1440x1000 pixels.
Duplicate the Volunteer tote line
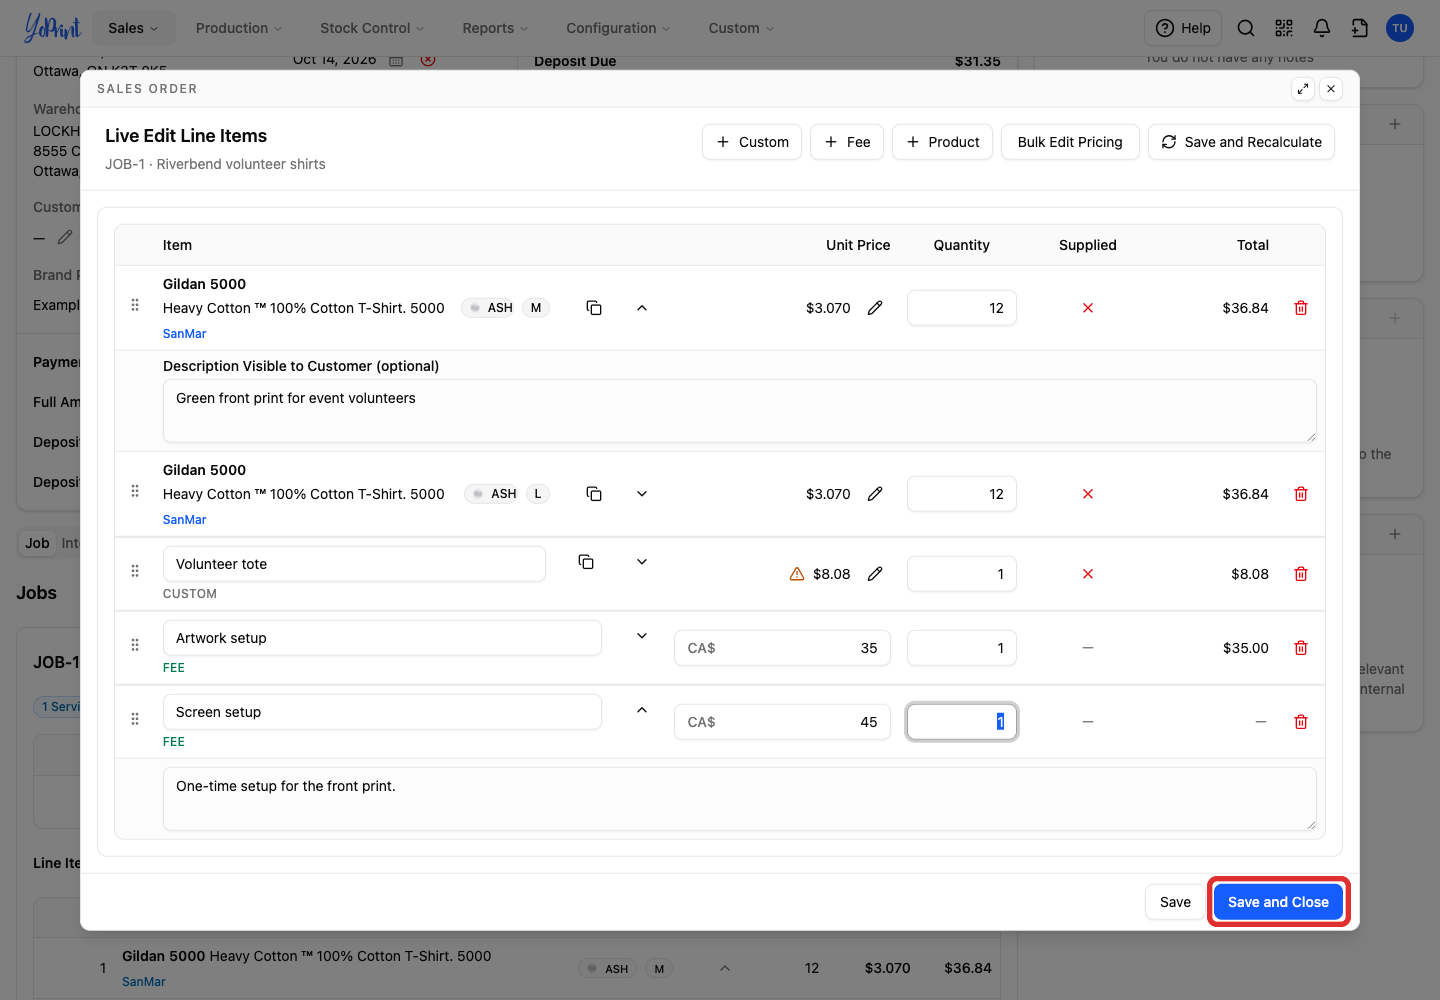click(x=586, y=562)
